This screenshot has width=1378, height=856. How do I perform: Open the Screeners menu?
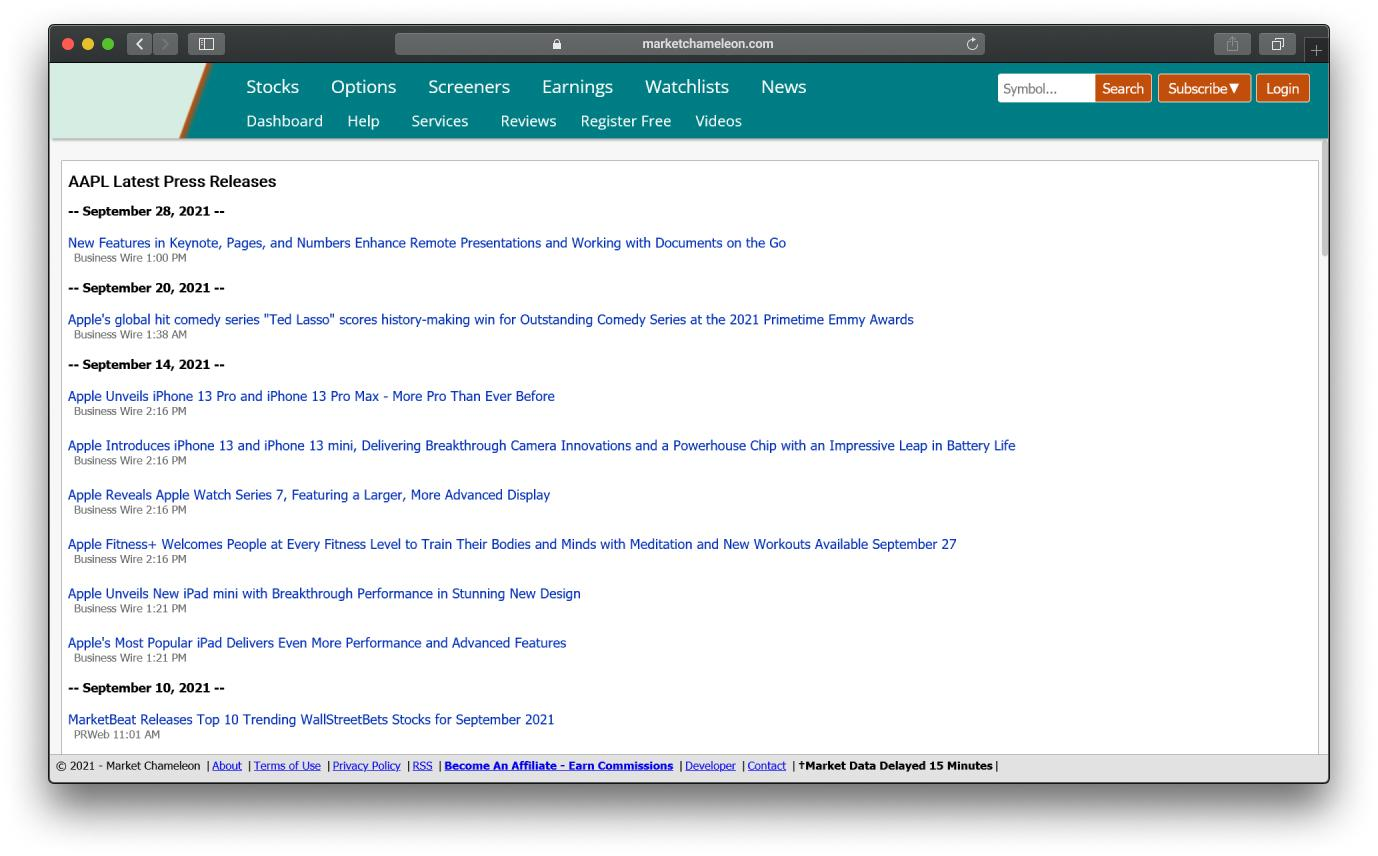469,87
